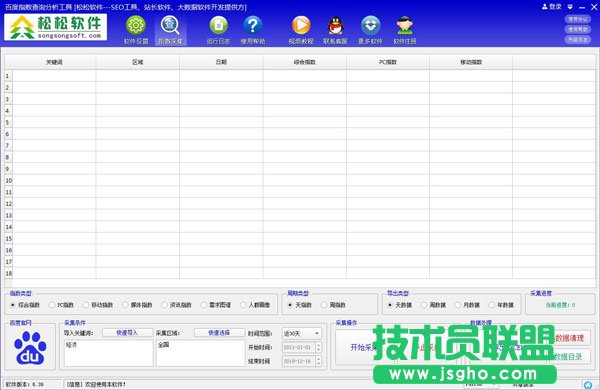Click the 日期 column header
This screenshot has height=390, width=600.
click(221, 62)
